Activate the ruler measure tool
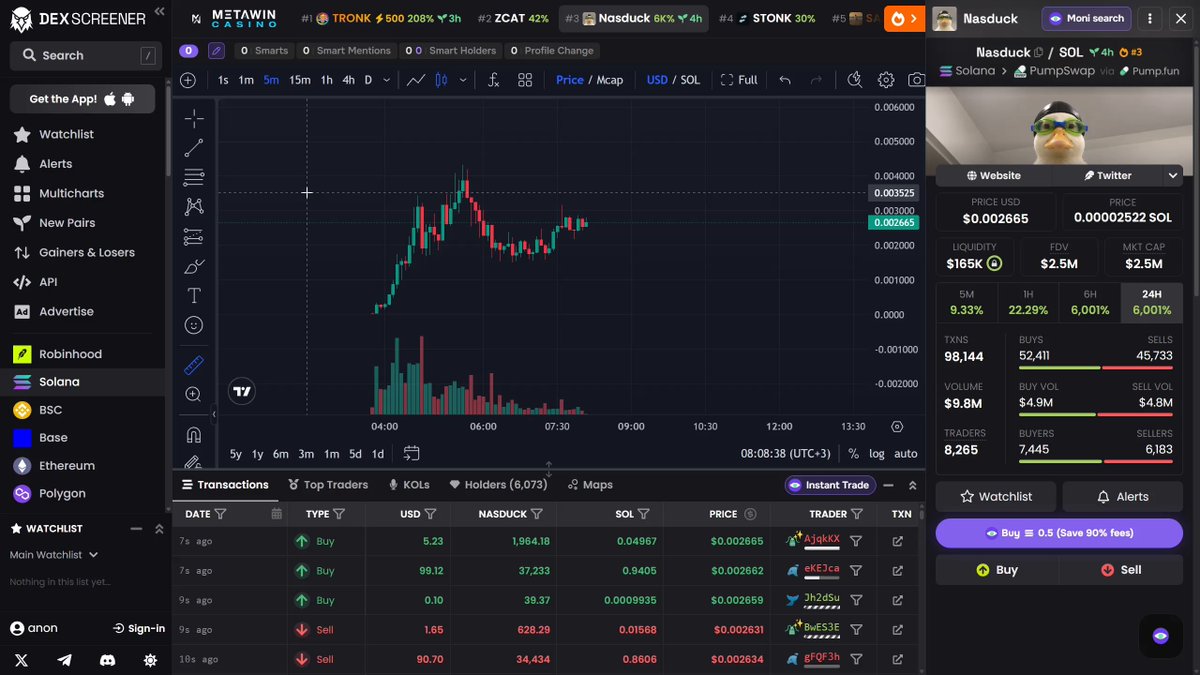1200x675 pixels. pyautogui.click(x=194, y=365)
